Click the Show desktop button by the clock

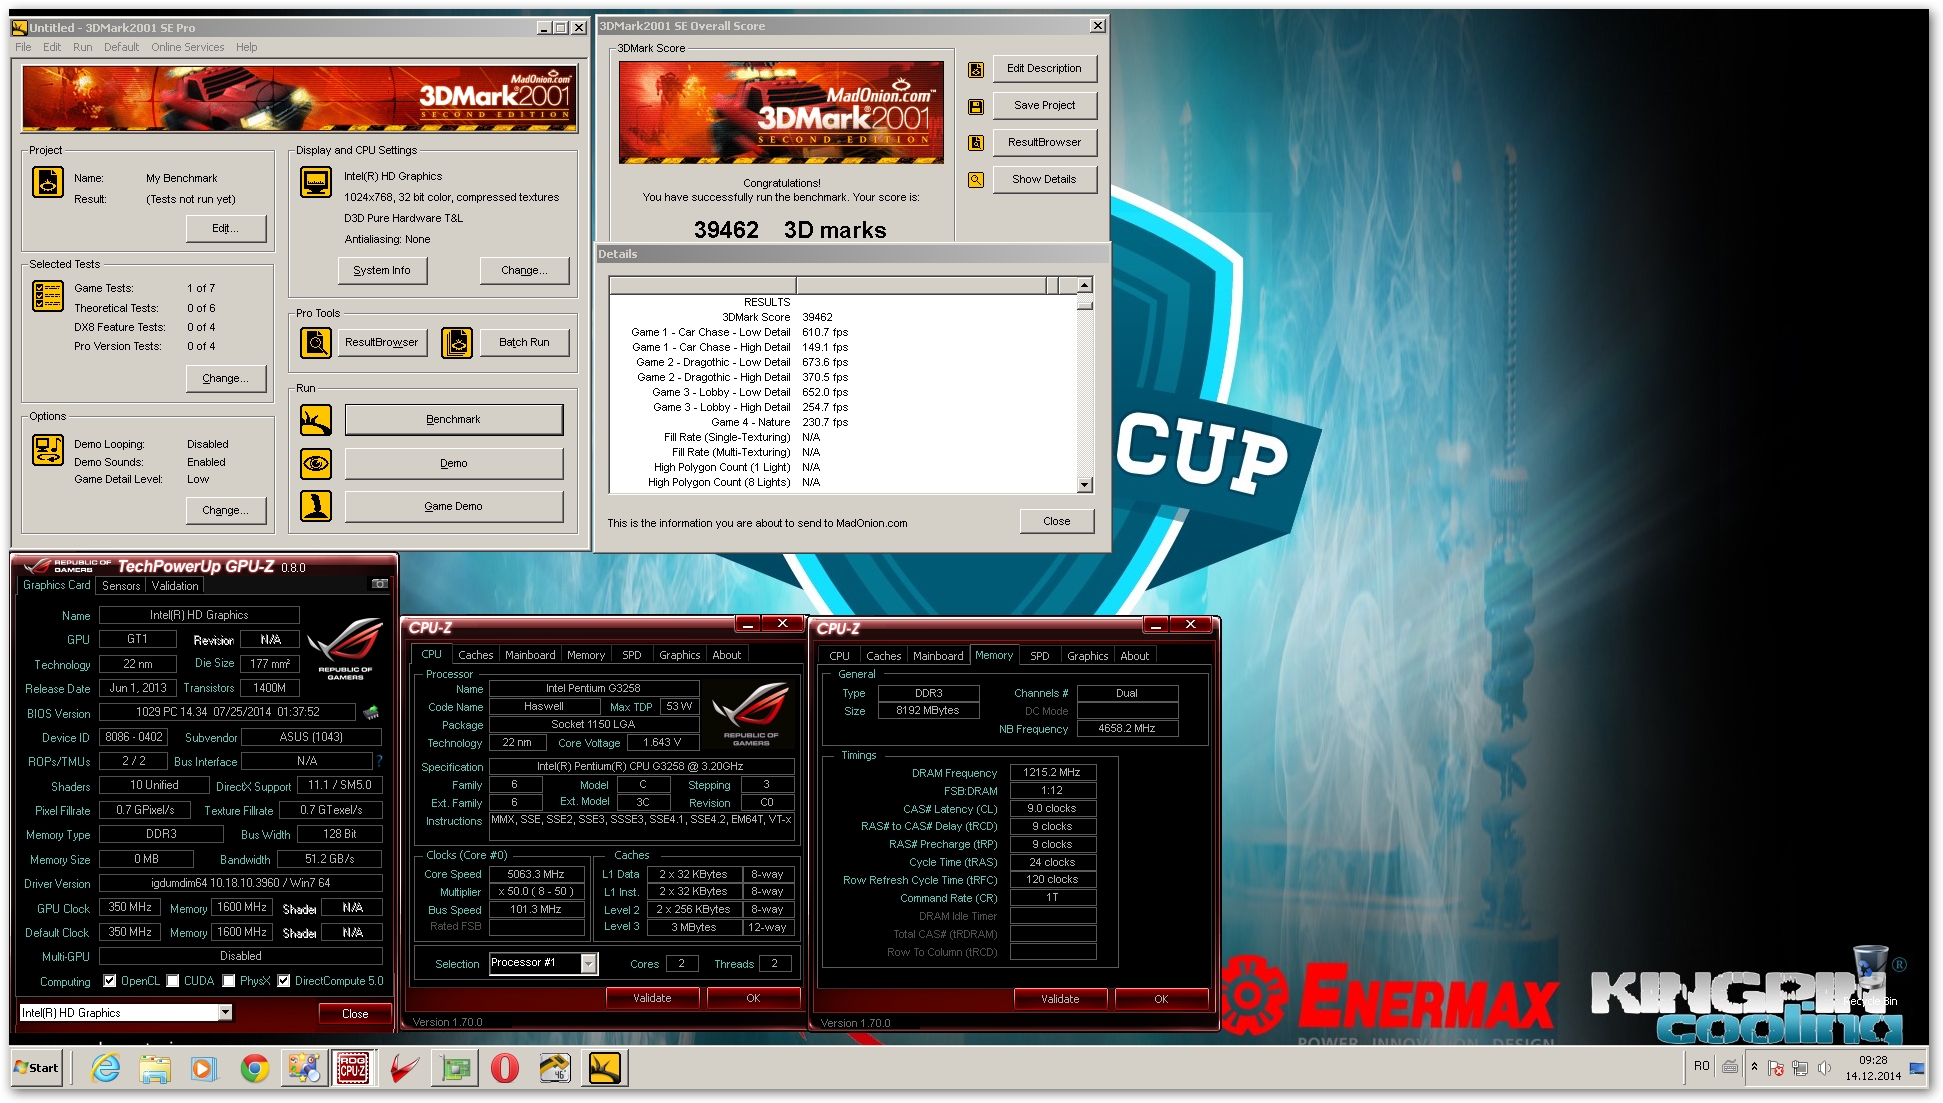(x=1918, y=1068)
